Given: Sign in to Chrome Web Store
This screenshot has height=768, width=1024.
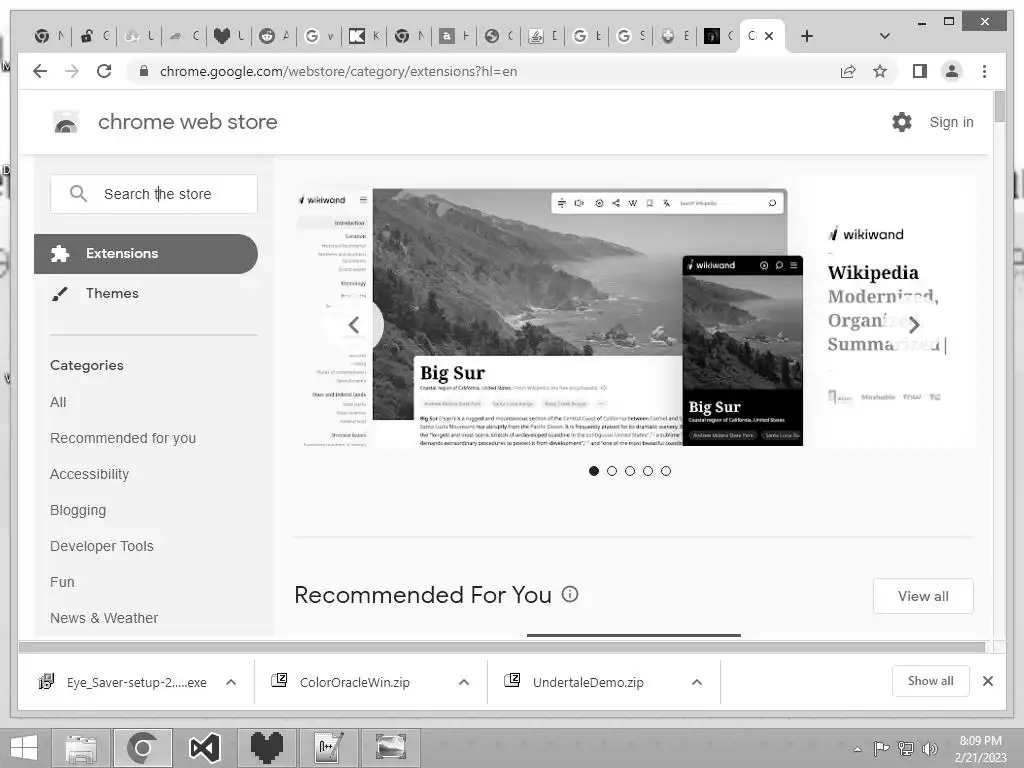Looking at the screenshot, I should [951, 122].
